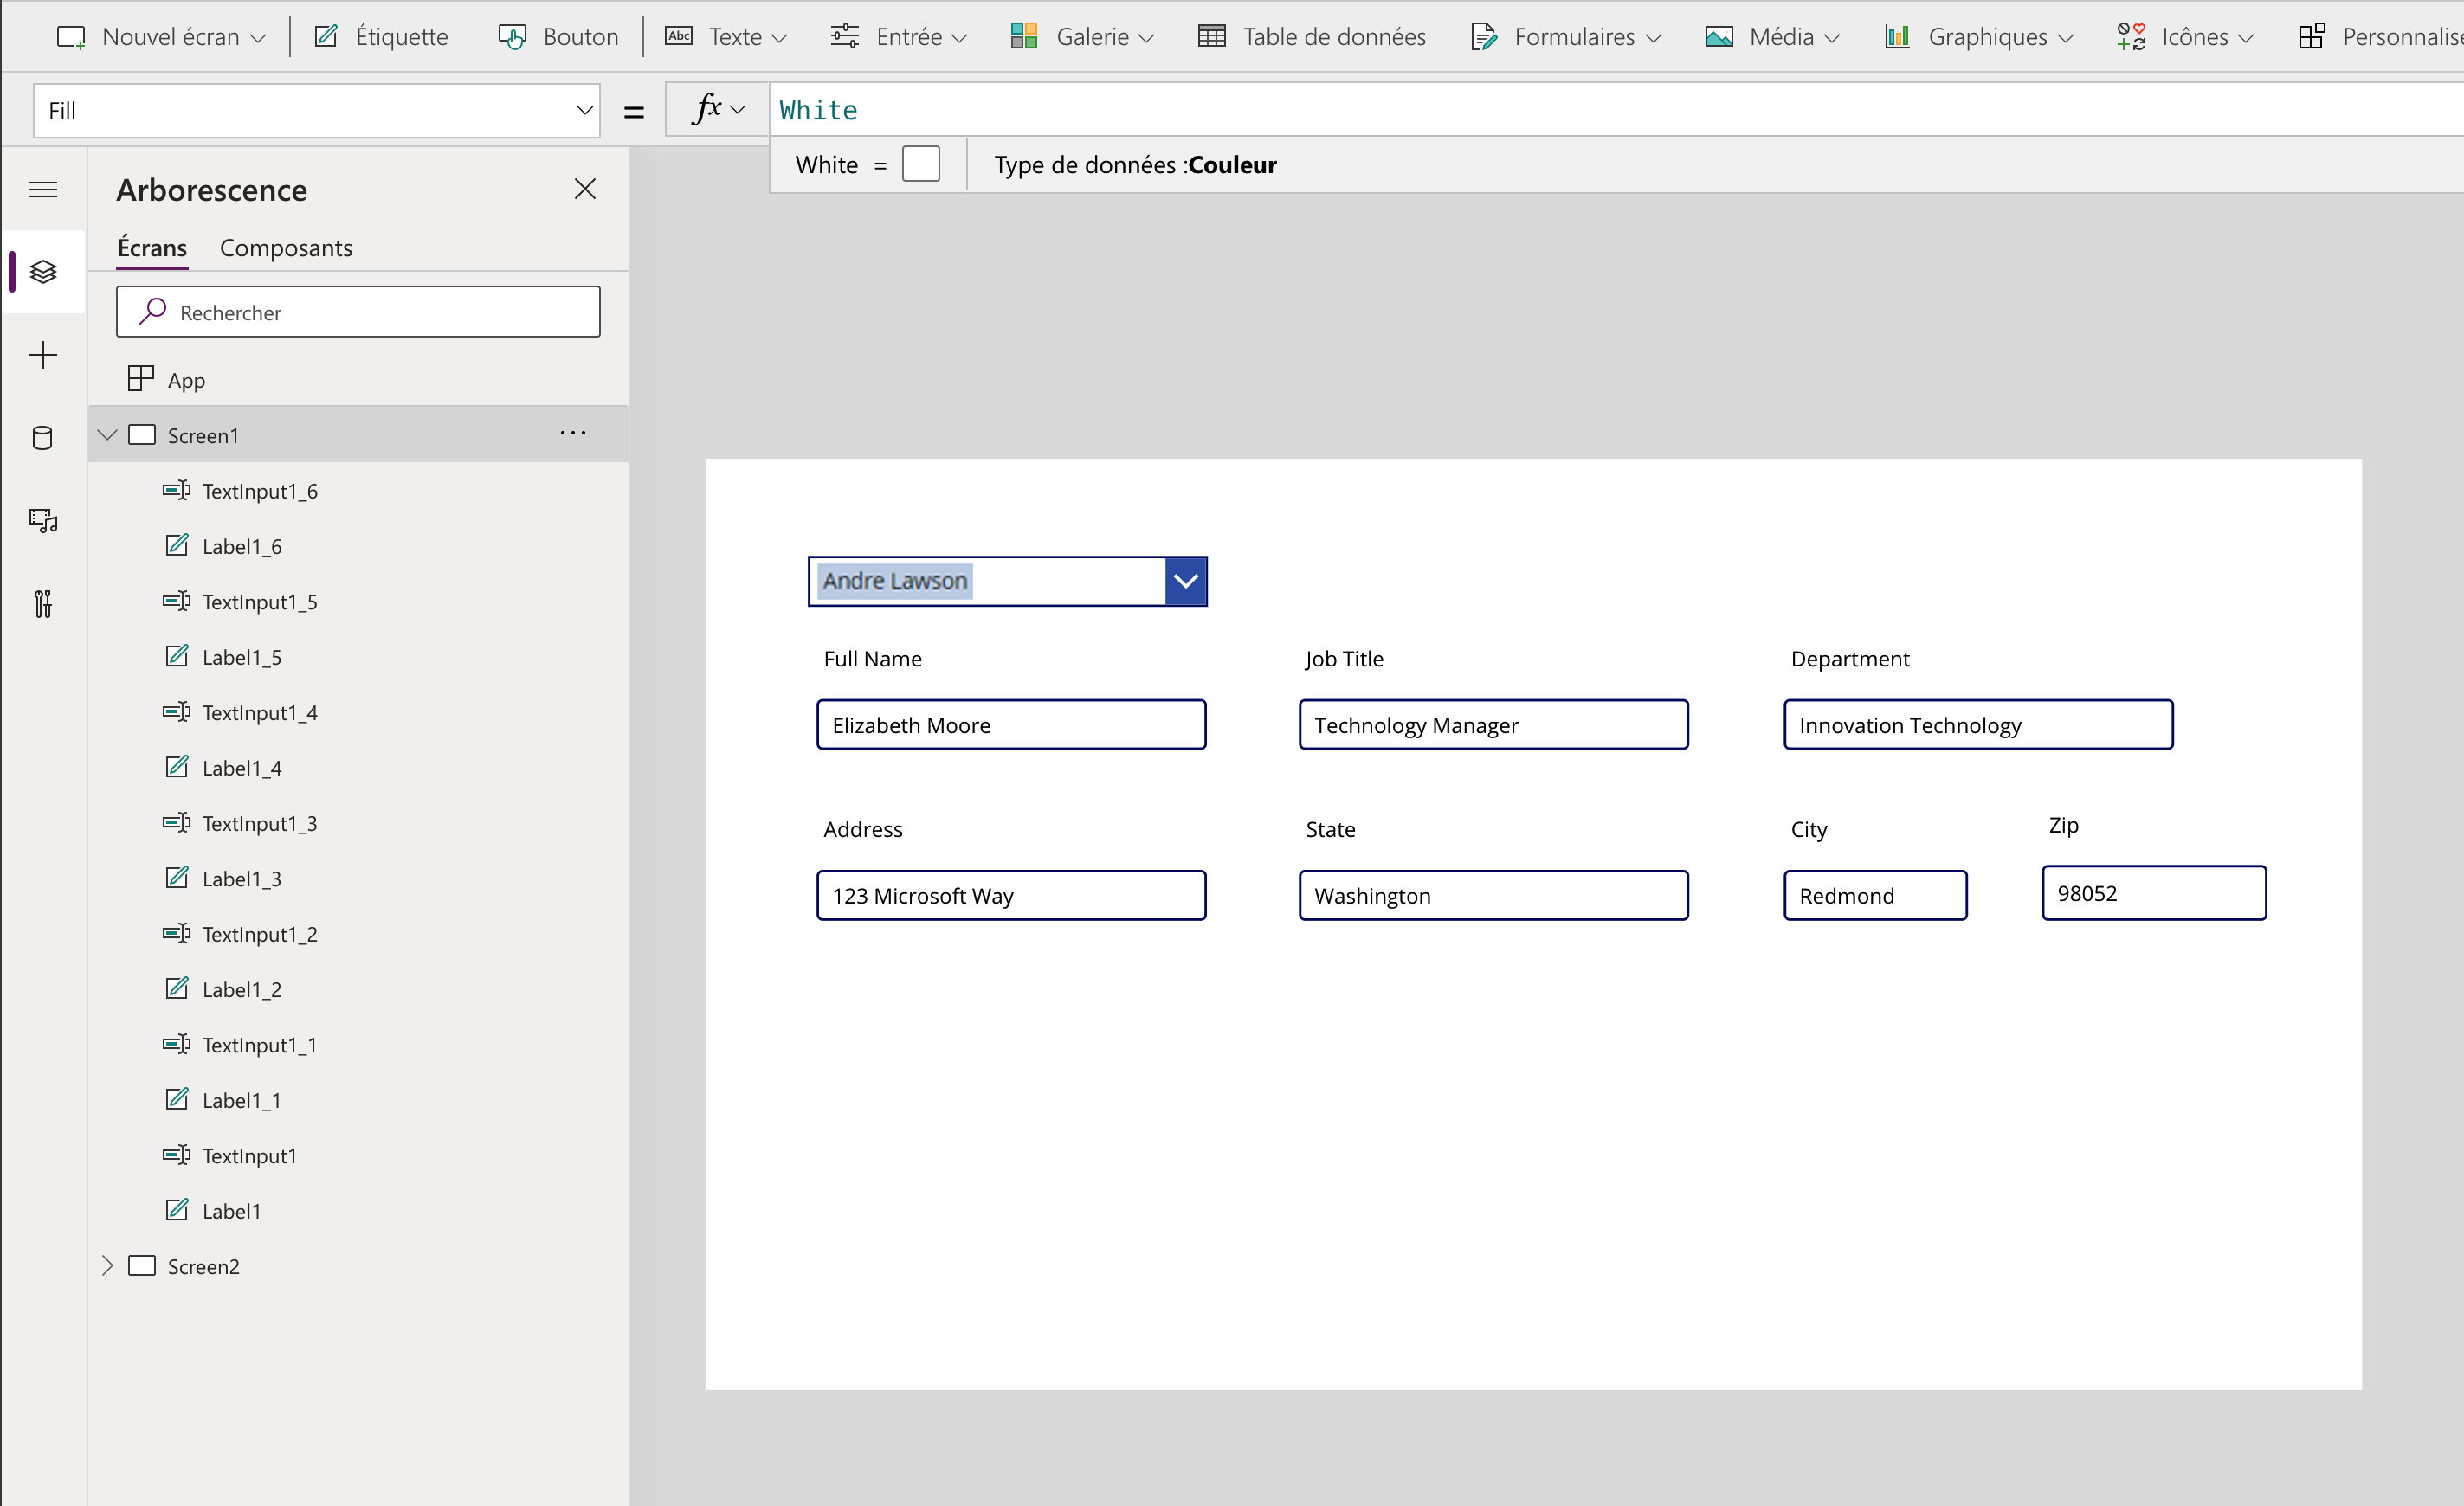Open the Texte dropdown menu

point(727,37)
